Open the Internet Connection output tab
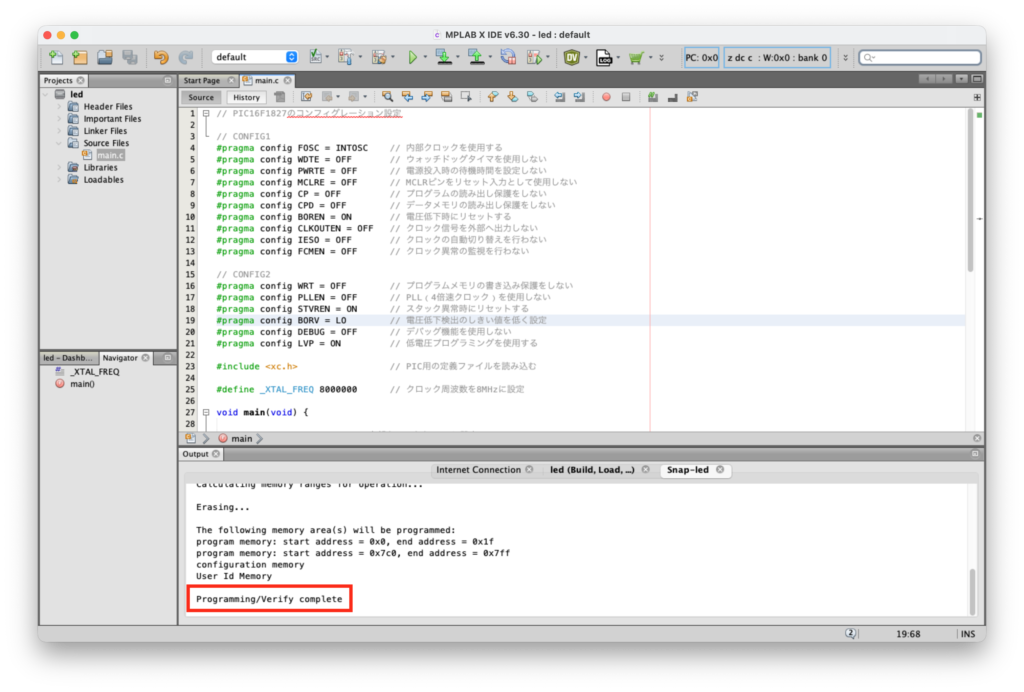 coord(478,469)
